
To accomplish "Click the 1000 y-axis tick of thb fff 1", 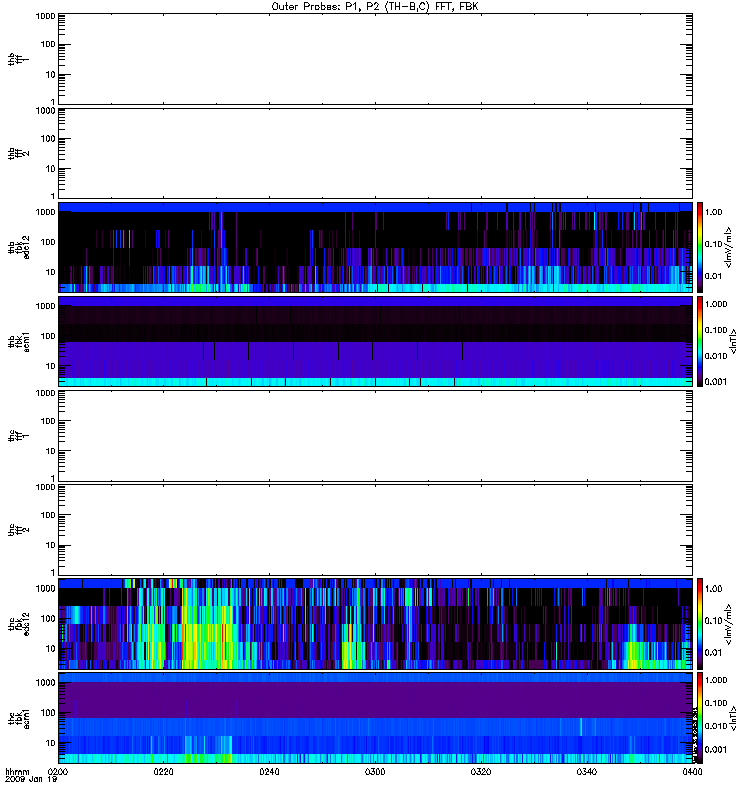I will (x=45, y=16).
